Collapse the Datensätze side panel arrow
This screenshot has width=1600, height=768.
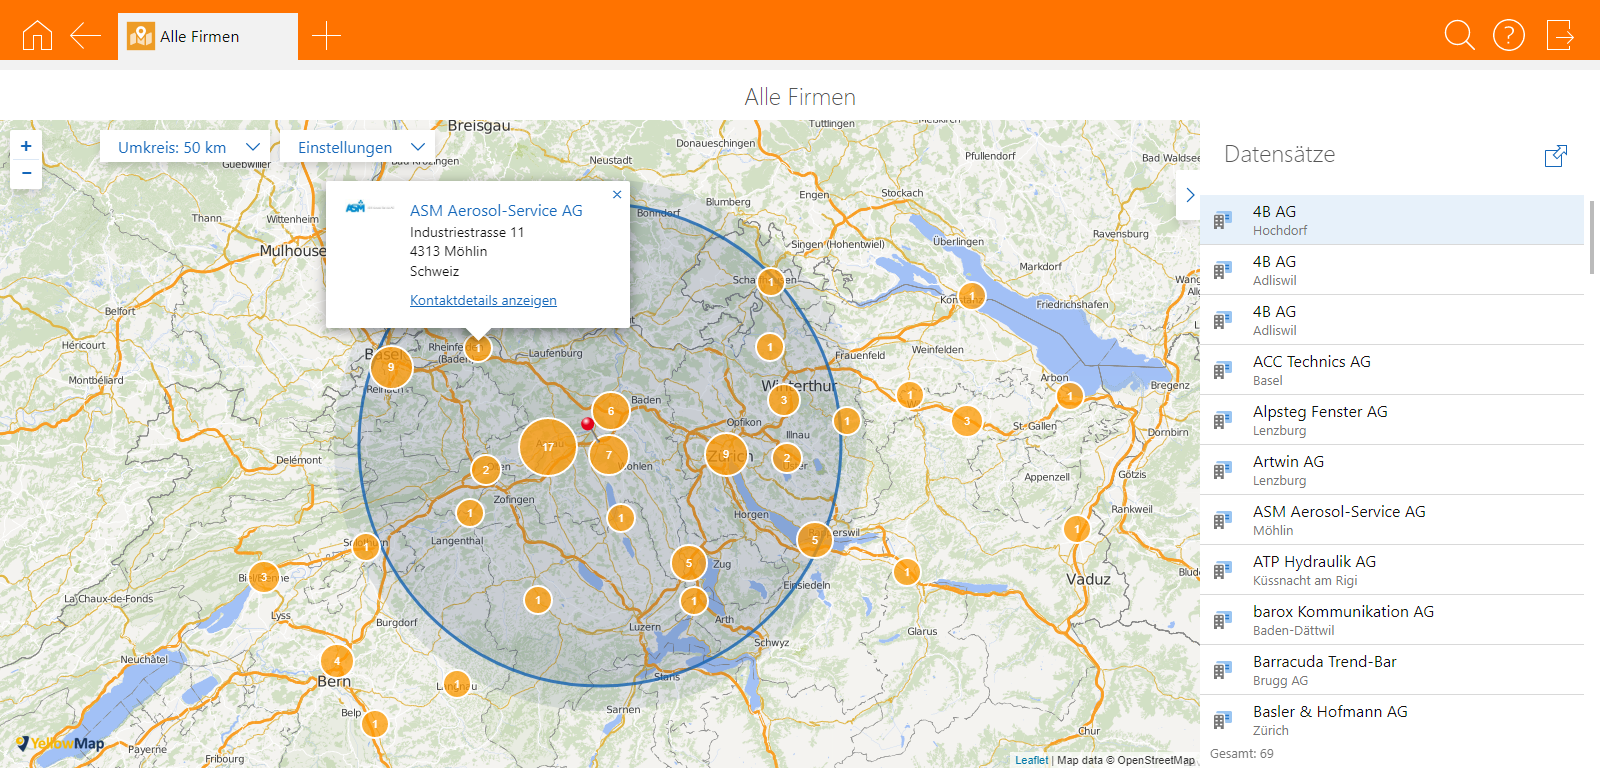[x=1189, y=195]
